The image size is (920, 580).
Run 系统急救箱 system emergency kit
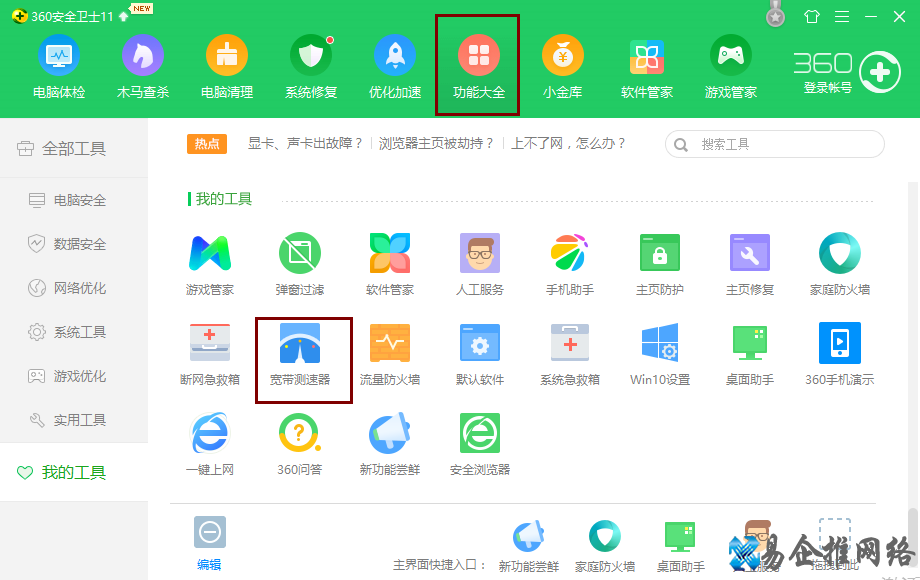coord(570,355)
